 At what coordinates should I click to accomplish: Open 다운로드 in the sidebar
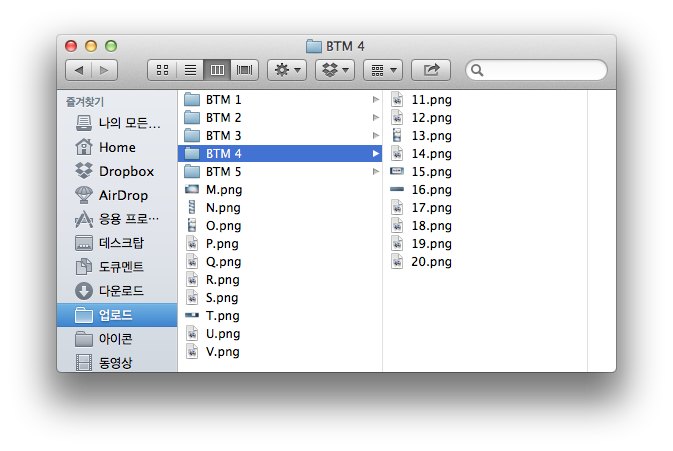(117, 291)
